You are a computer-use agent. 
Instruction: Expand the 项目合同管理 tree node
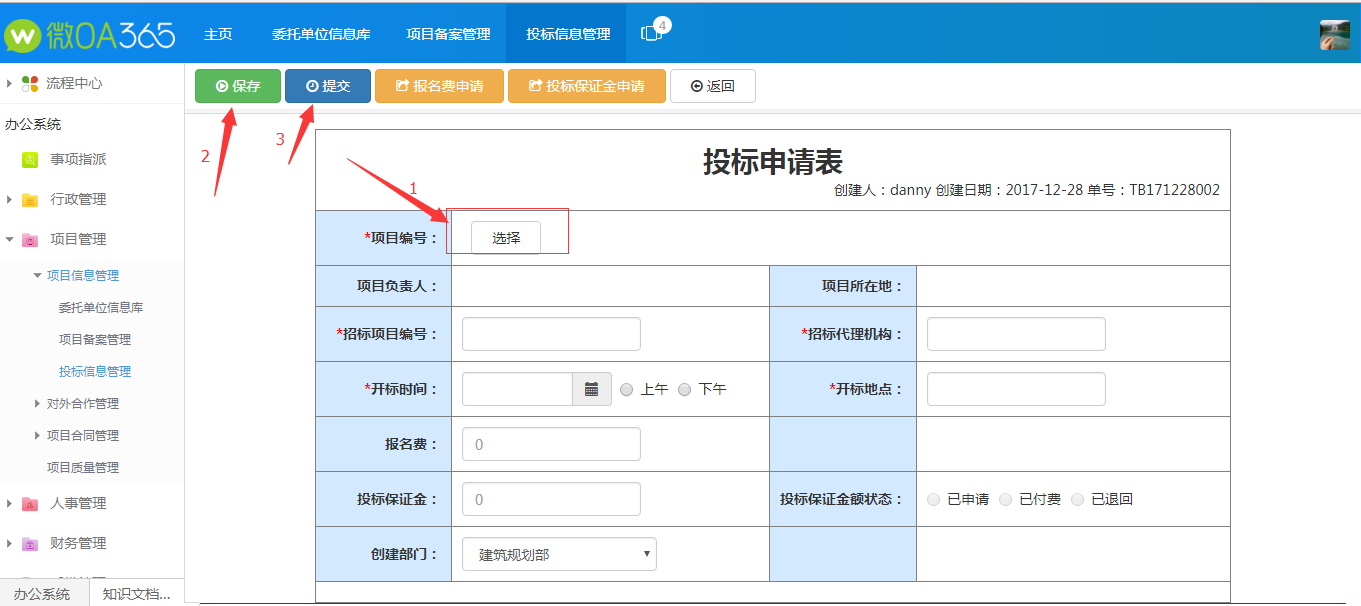38,436
